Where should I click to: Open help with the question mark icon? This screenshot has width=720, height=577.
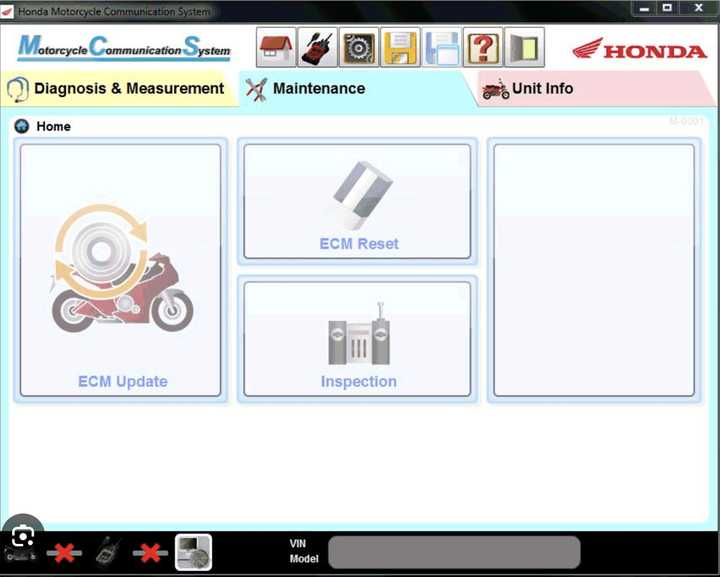tap(483, 47)
